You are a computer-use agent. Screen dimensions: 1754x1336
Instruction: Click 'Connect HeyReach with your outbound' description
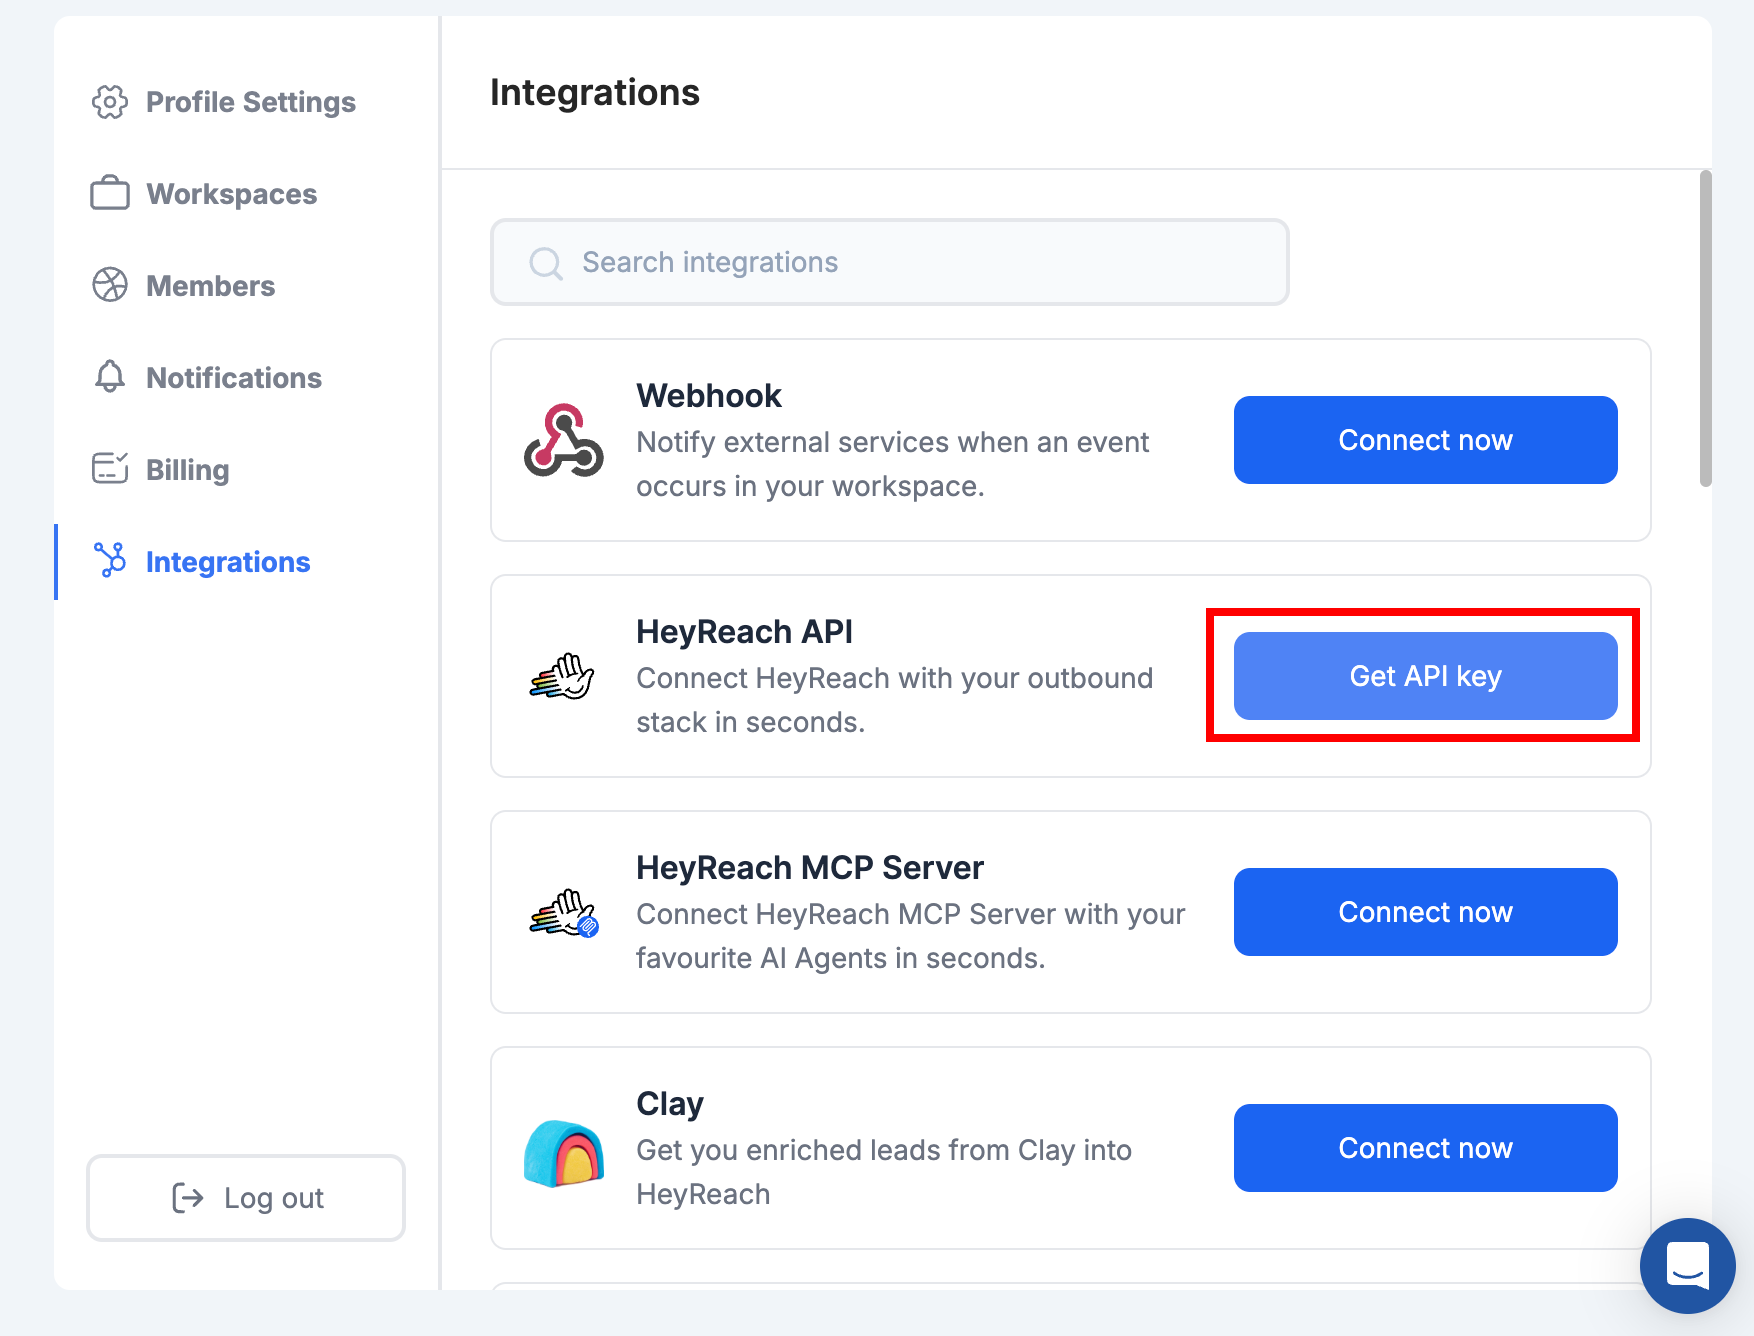coord(895,700)
